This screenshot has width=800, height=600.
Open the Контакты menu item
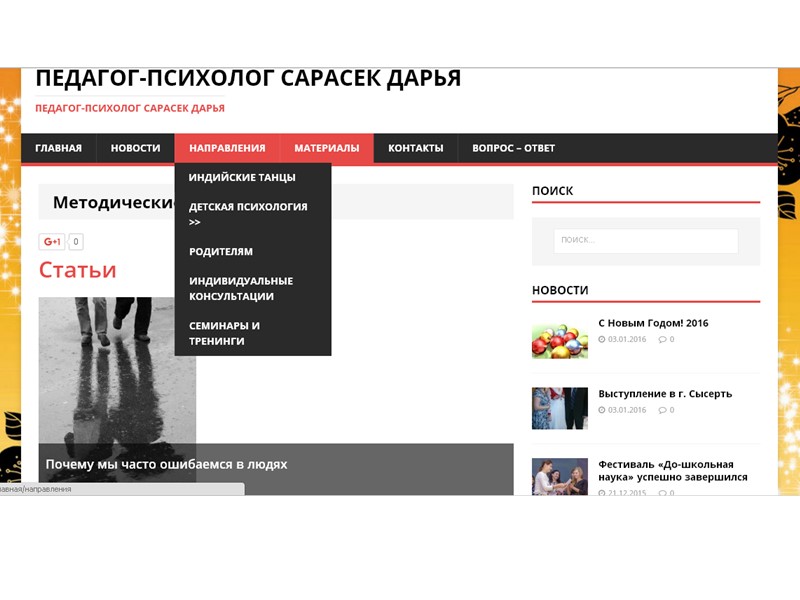tap(415, 148)
